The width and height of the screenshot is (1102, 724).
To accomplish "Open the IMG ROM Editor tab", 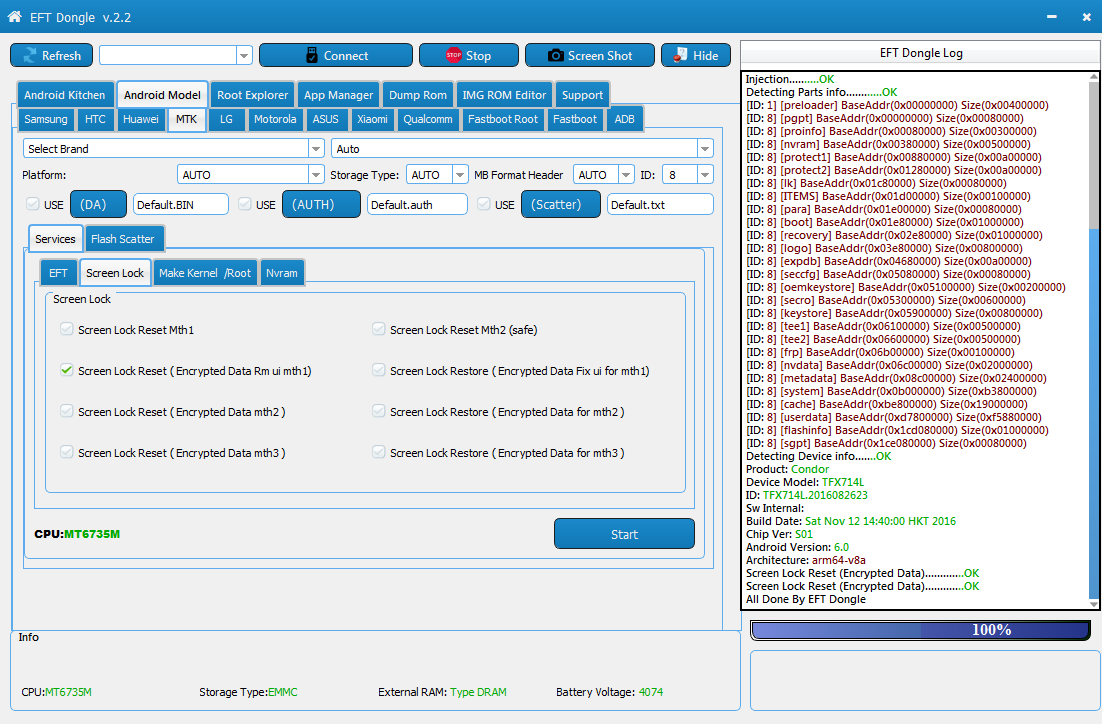I will (504, 95).
